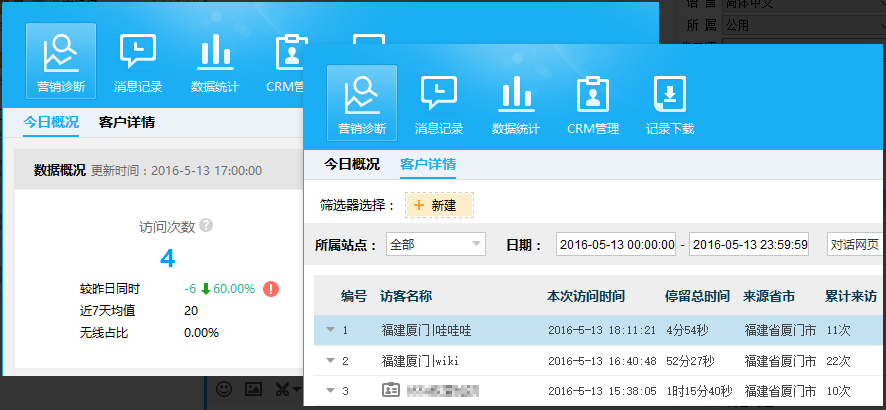Viewport: 886px width, 410px height.
Task: Open 营销诊断 in the front window
Action: (x=361, y=104)
